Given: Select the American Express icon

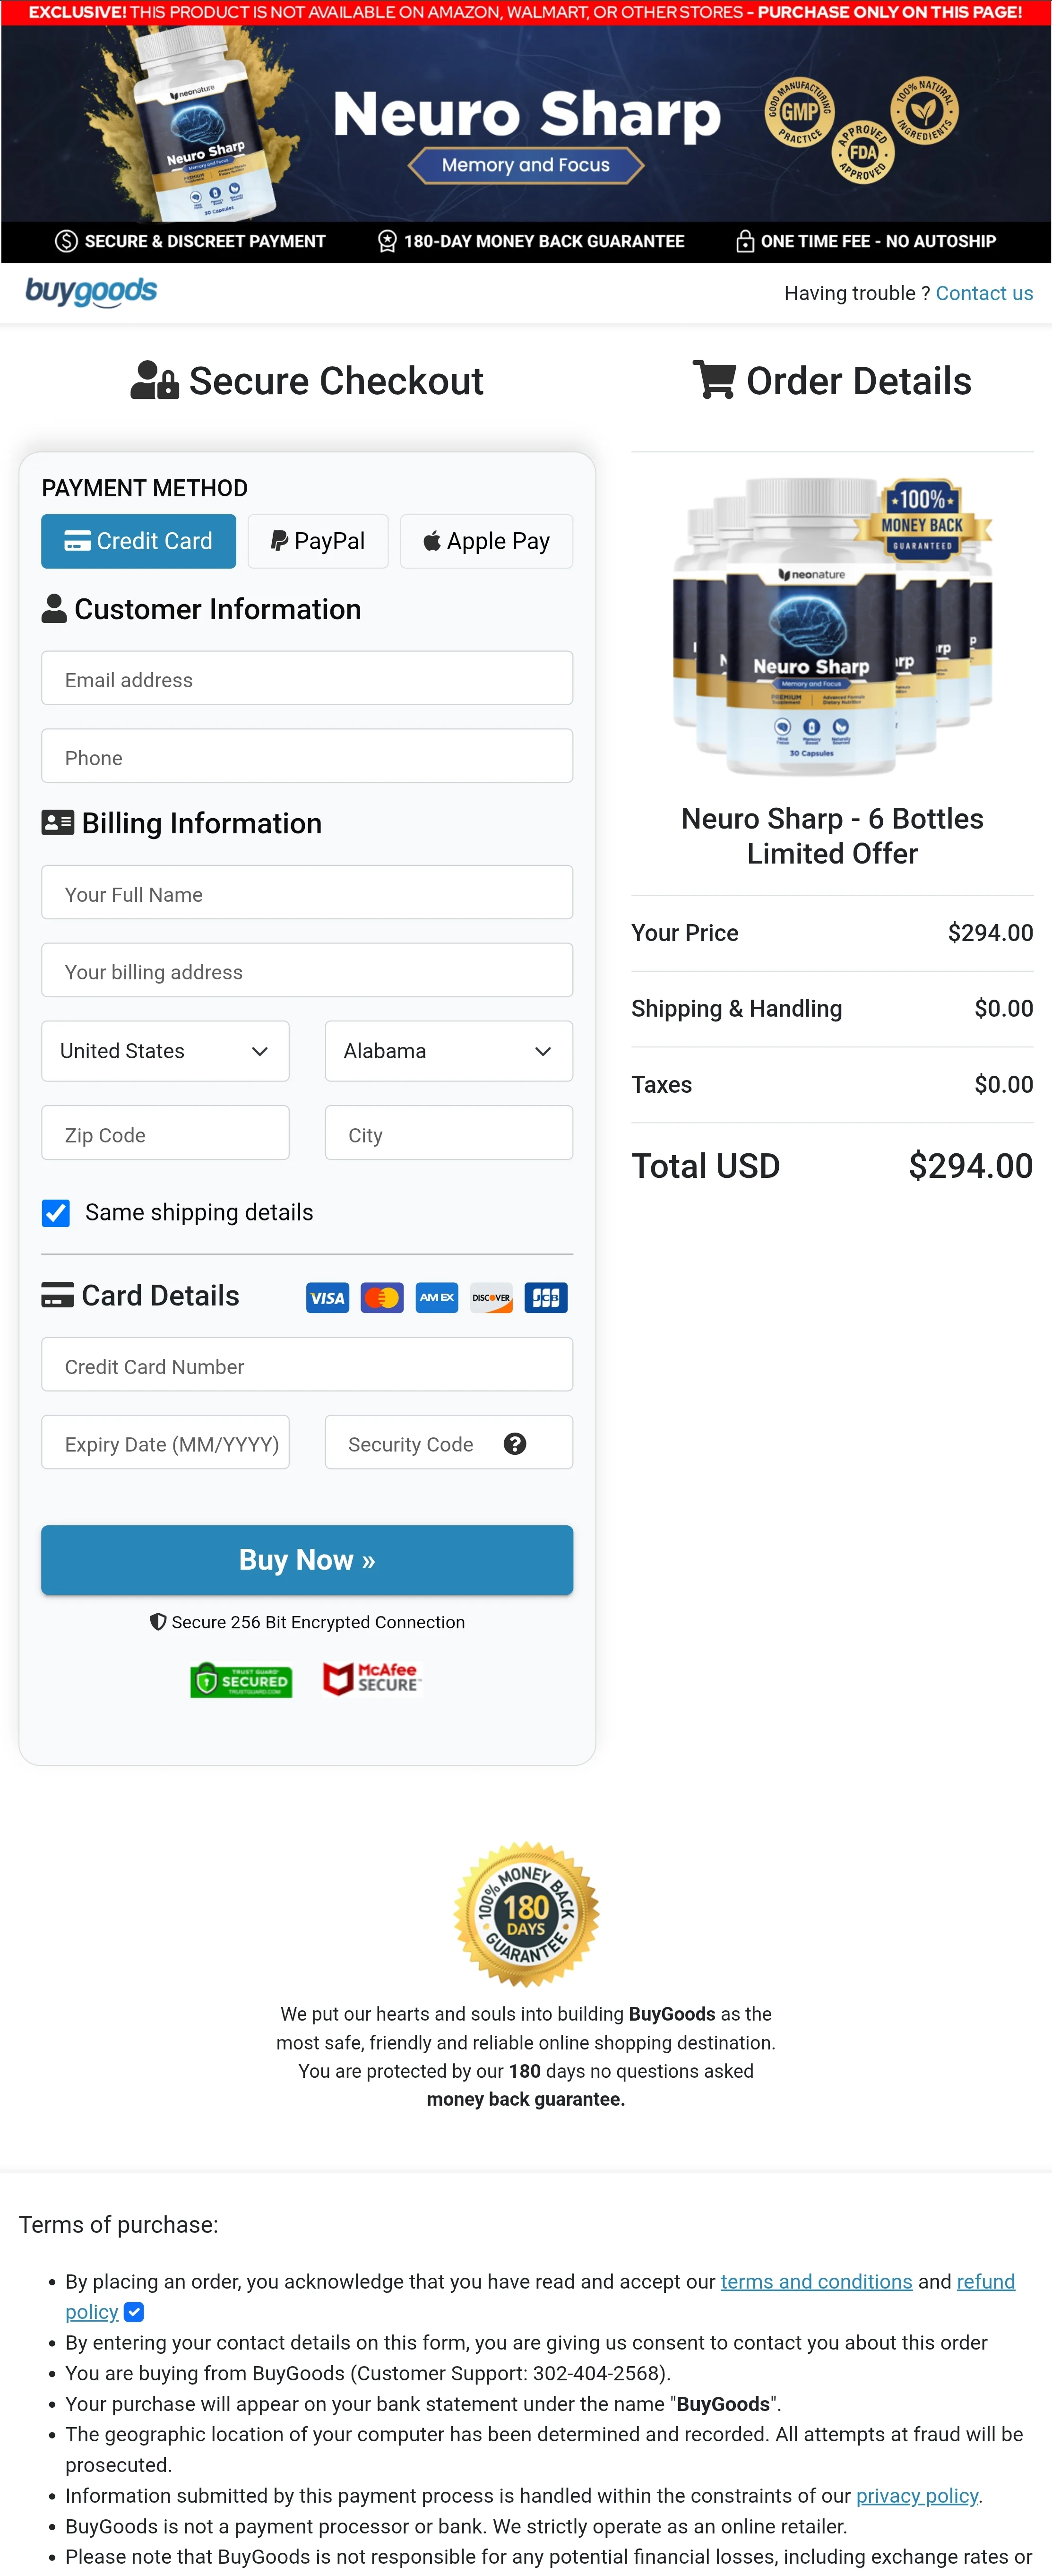Looking at the screenshot, I should coord(436,1297).
